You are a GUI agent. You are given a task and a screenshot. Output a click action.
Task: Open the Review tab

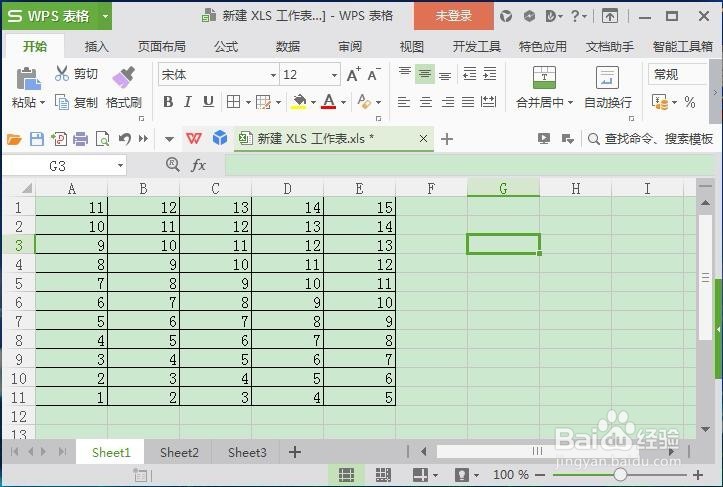point(350,47)
